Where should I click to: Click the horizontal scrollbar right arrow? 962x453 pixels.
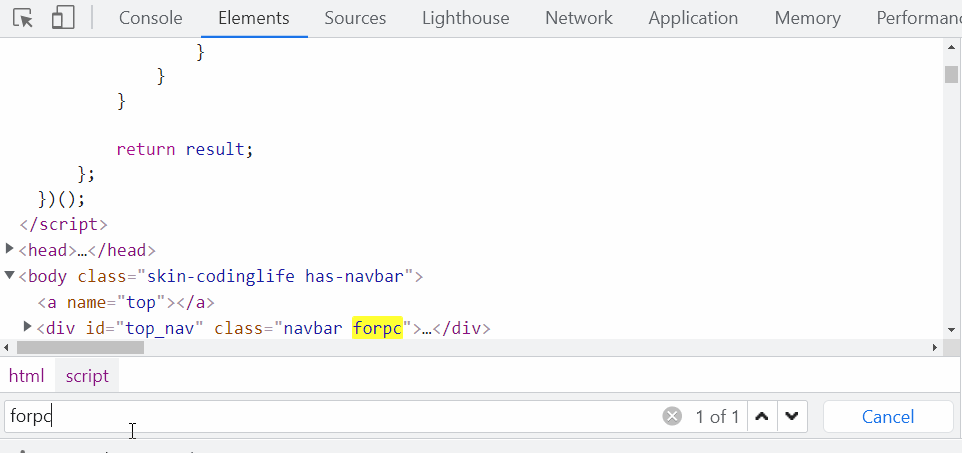(935, 347)
